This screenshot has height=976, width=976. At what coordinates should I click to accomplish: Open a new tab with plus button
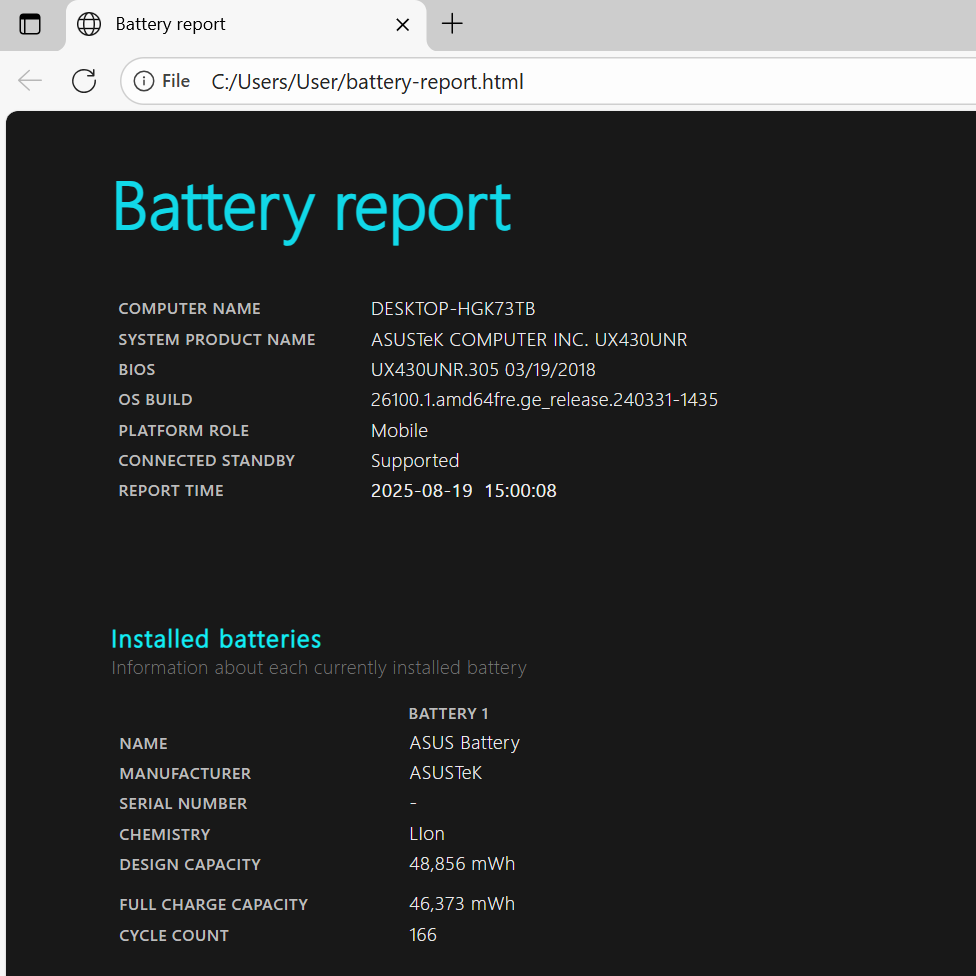[x=452, y=24]
